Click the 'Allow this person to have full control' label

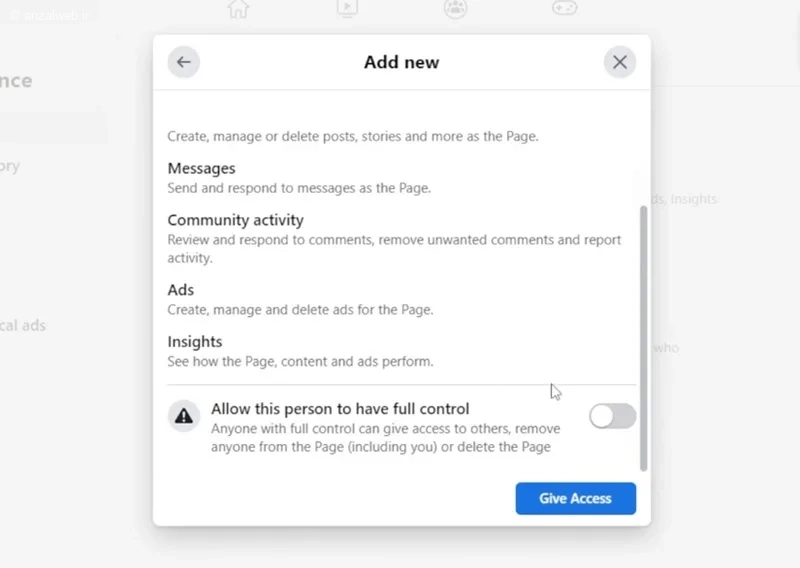[340, 409]
